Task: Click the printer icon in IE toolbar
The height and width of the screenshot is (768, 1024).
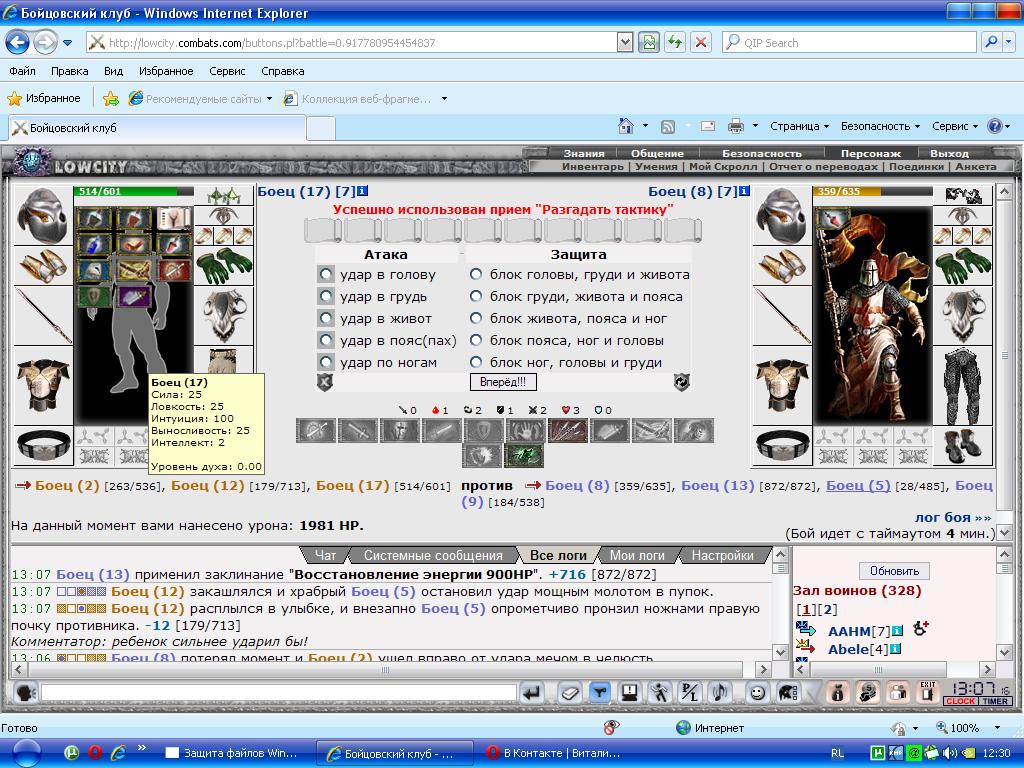Action: click(x=736, y=125)
